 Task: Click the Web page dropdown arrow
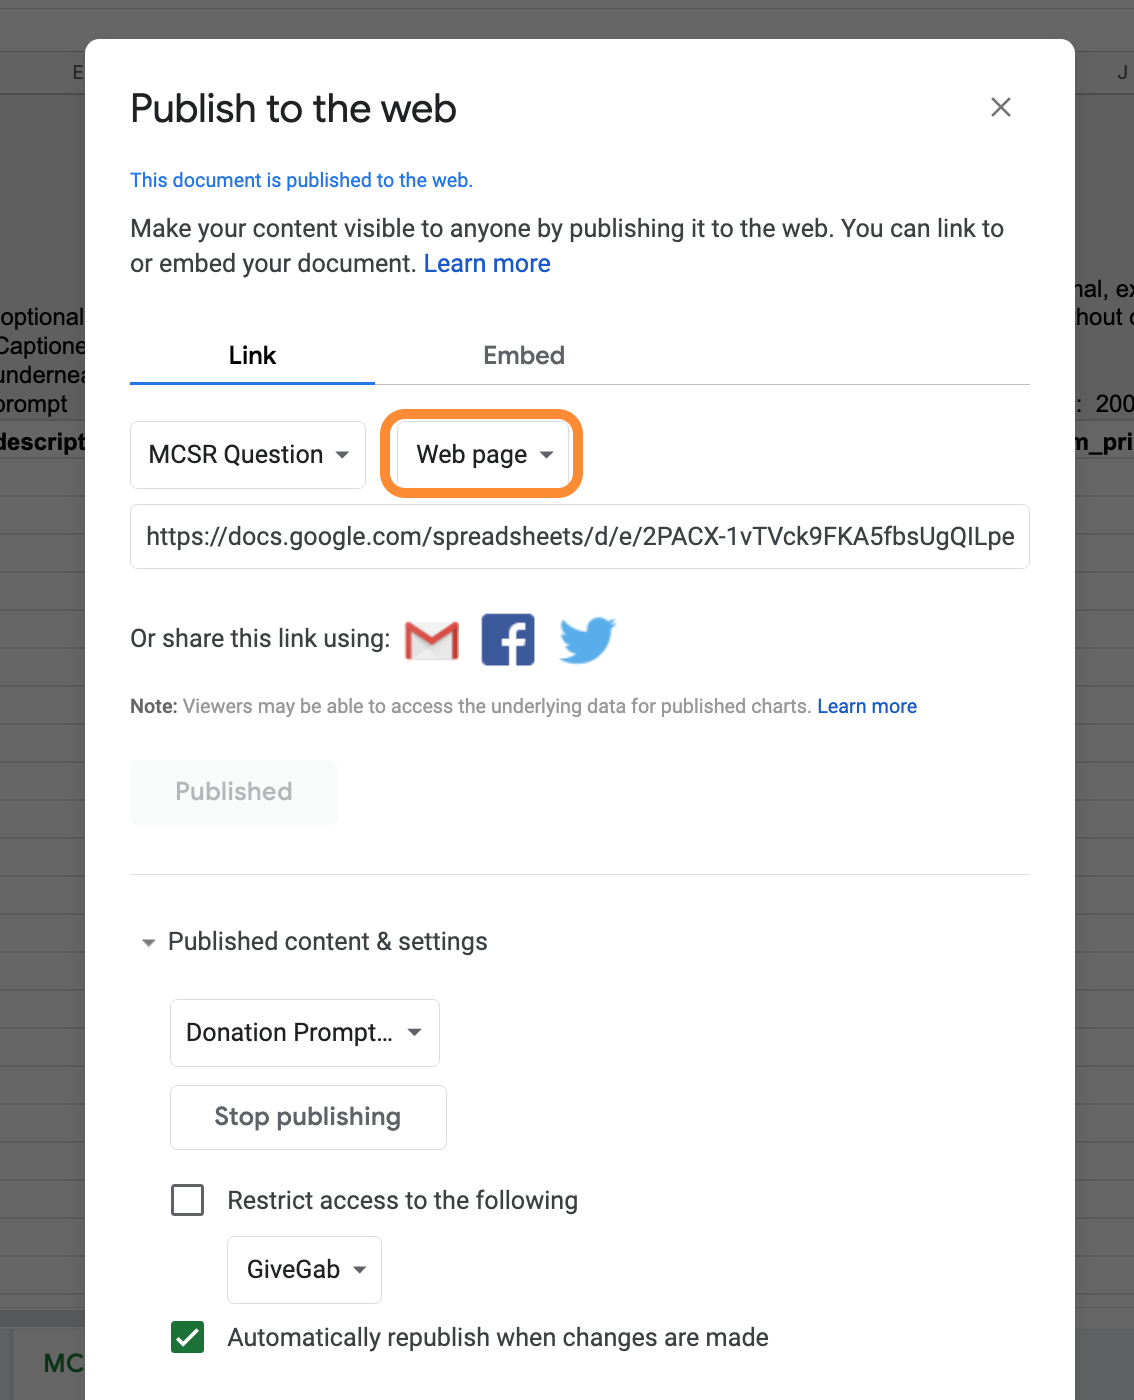tap(547, 455)
